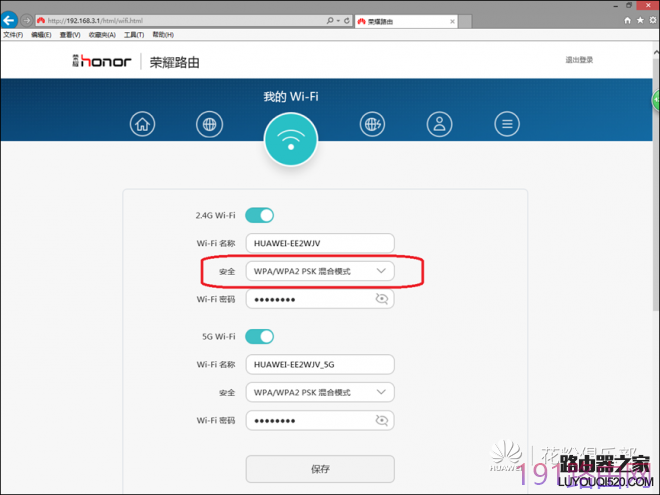
Task: Open the globe with lightning bolt icon
Action: point(373,124)
